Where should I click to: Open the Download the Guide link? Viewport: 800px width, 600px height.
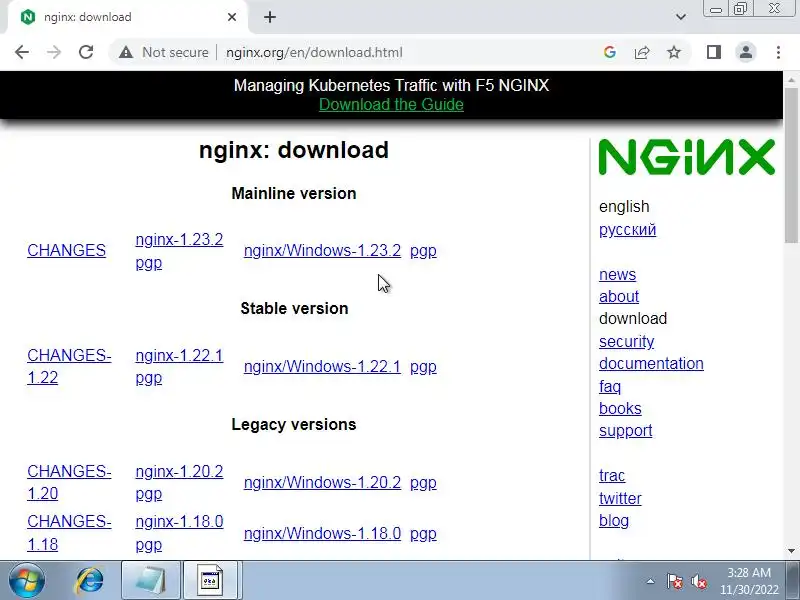click(x=391, y=105)
